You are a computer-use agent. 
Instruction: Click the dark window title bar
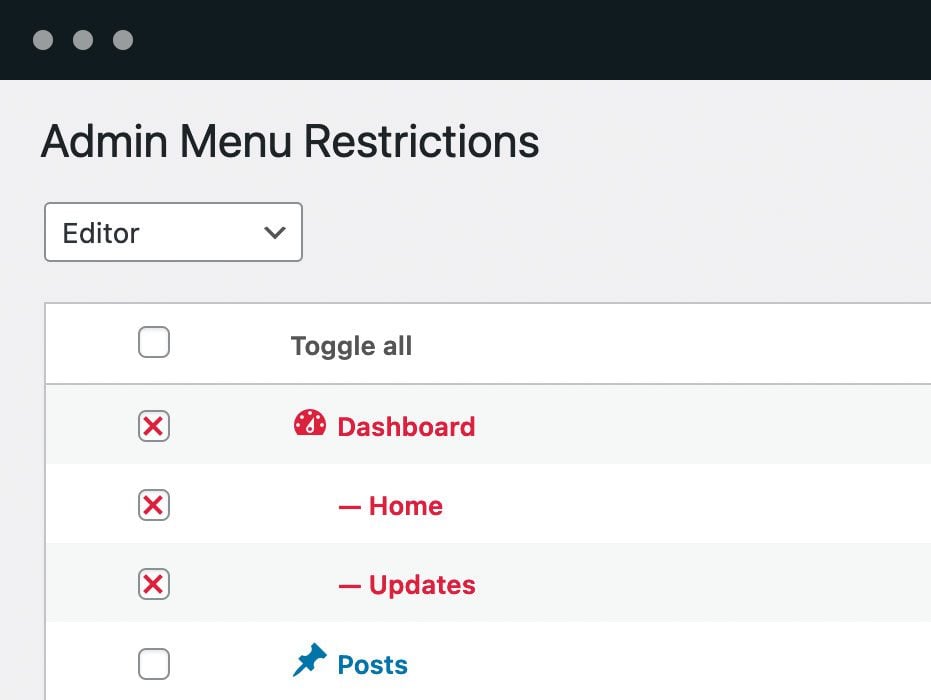(500, 40)
